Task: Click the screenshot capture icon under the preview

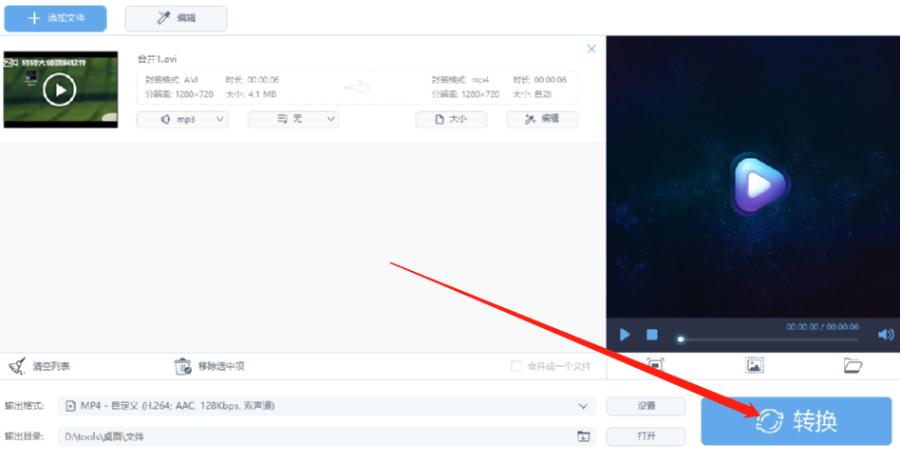Action: [655, 365]
